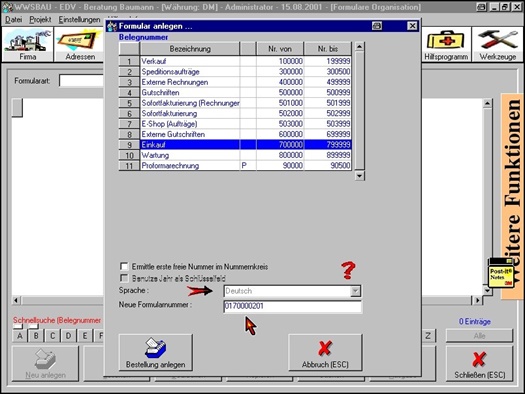This screenshot has height=394, width=525.
Task: Click the Nr. bis column header
Action: [x=328, y=49]
